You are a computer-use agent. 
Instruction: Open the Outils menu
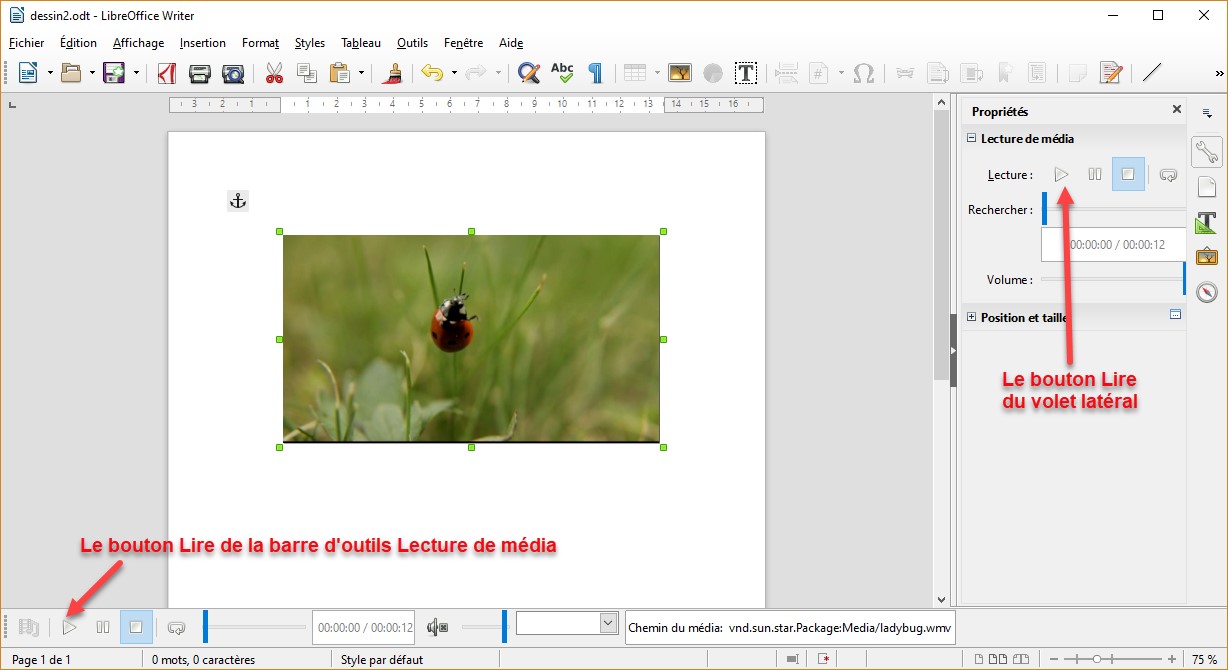coord(412,43)
